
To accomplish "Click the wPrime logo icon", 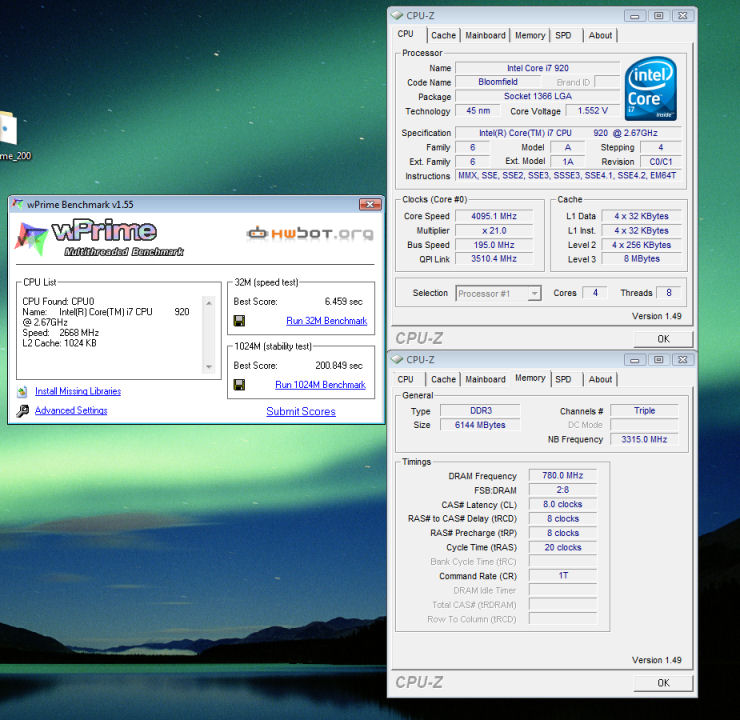I will pyautogui.click(x=31, y=239).
